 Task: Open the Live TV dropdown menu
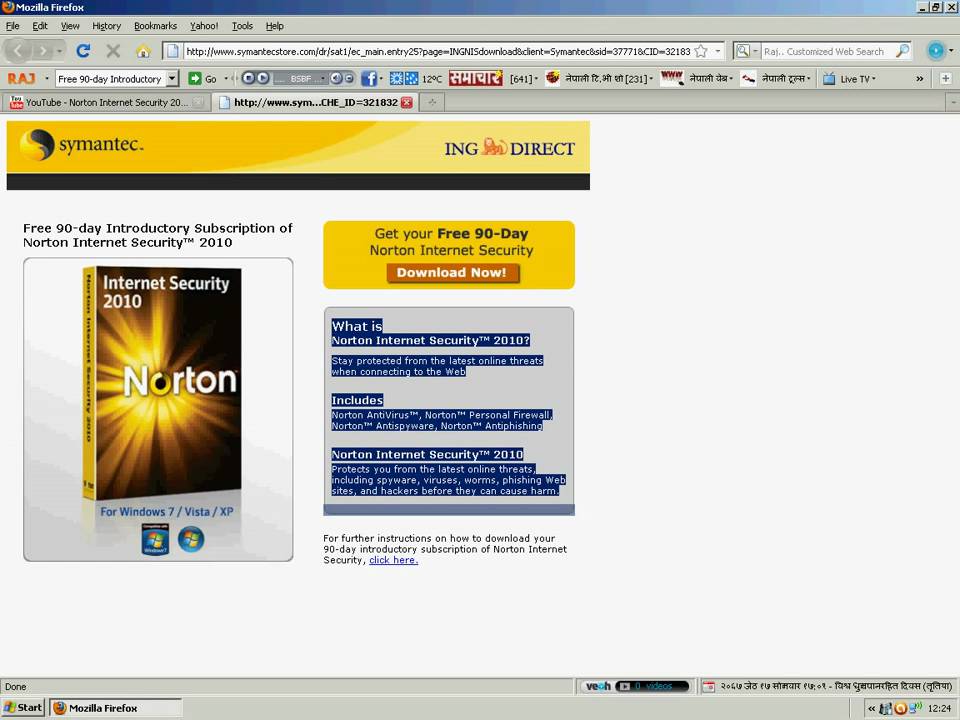874,78
